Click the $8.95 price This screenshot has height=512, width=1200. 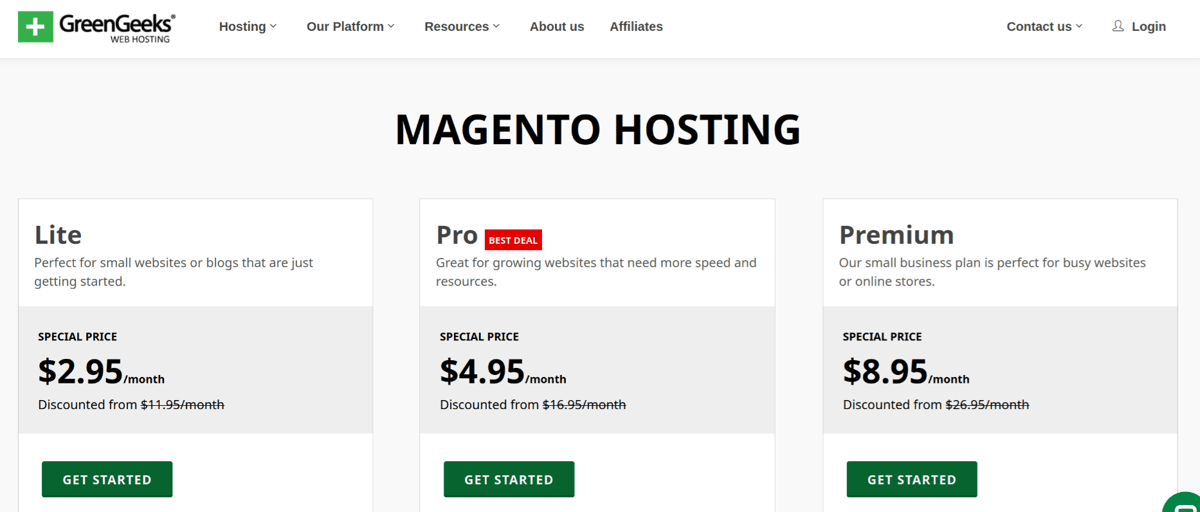point(885,371)
